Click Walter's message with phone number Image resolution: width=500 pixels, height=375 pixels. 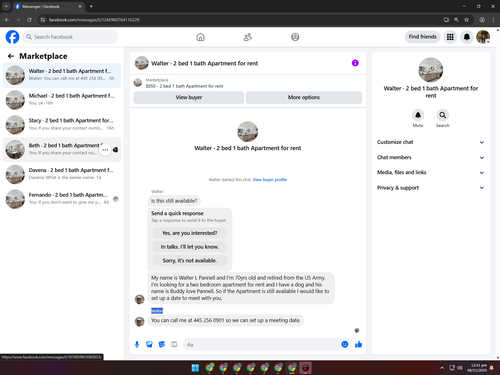coord(226,320)
